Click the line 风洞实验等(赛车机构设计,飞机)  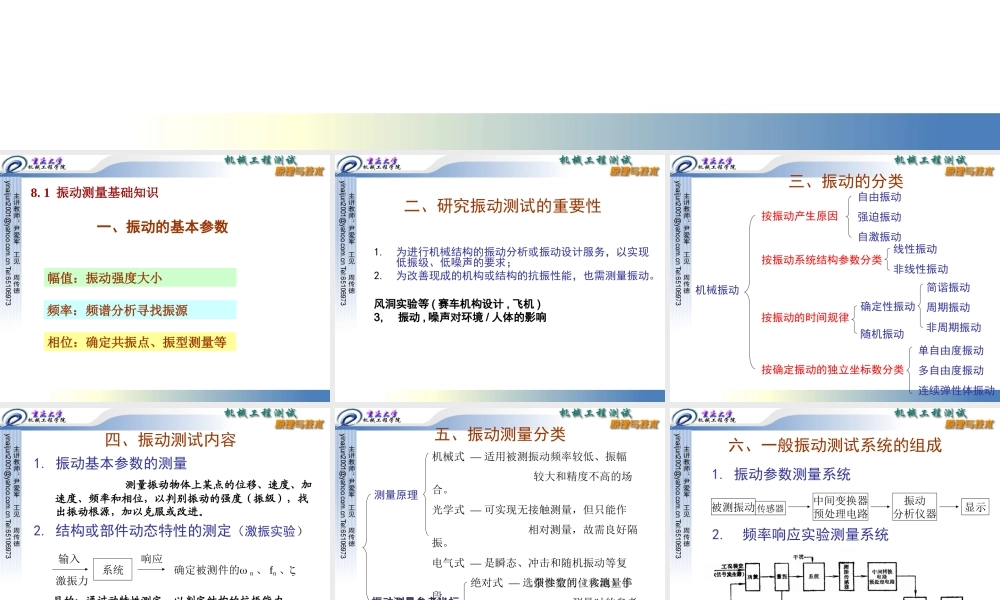click(x=457, y=304)
